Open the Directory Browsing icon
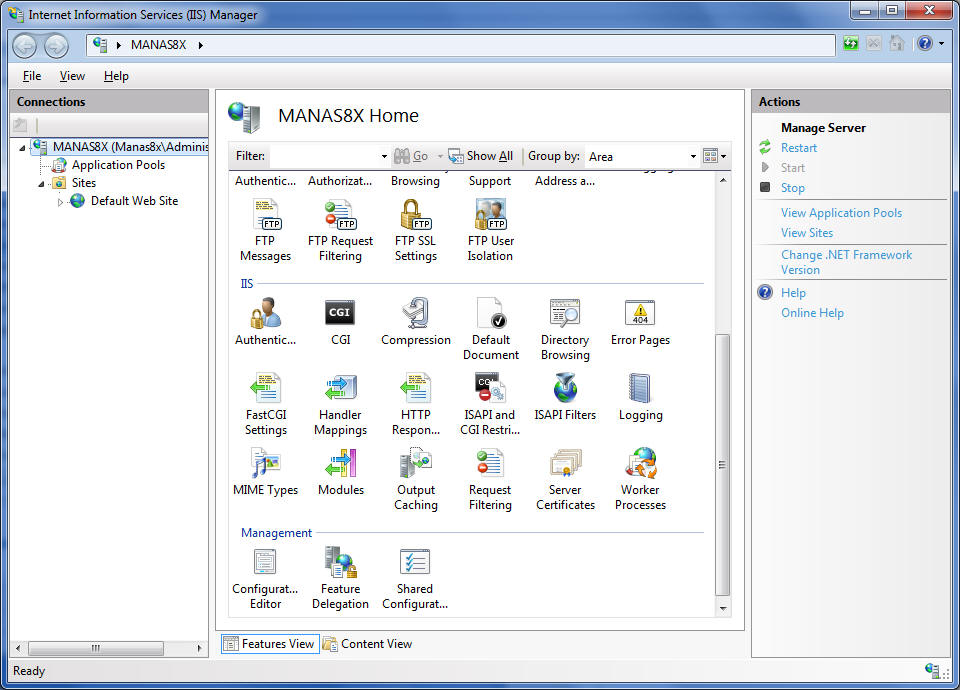960x690 pixels. pos(565,314)
